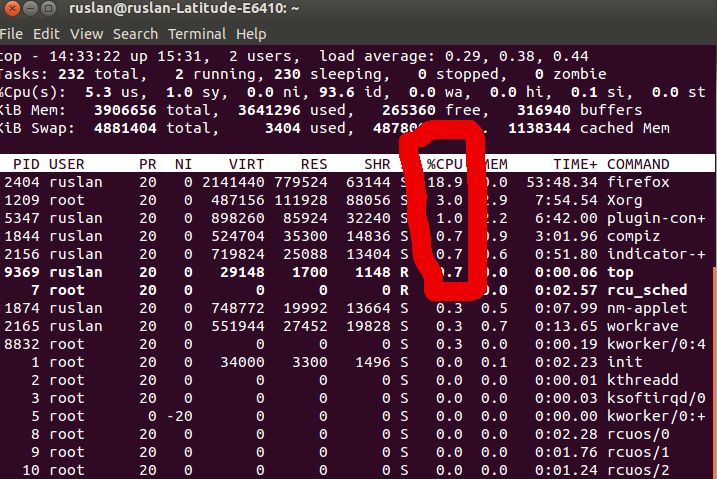Select the rcu_sched command name
Image resolution: width=717 pixels, height=479 pixels.
(x=647, y=290)
